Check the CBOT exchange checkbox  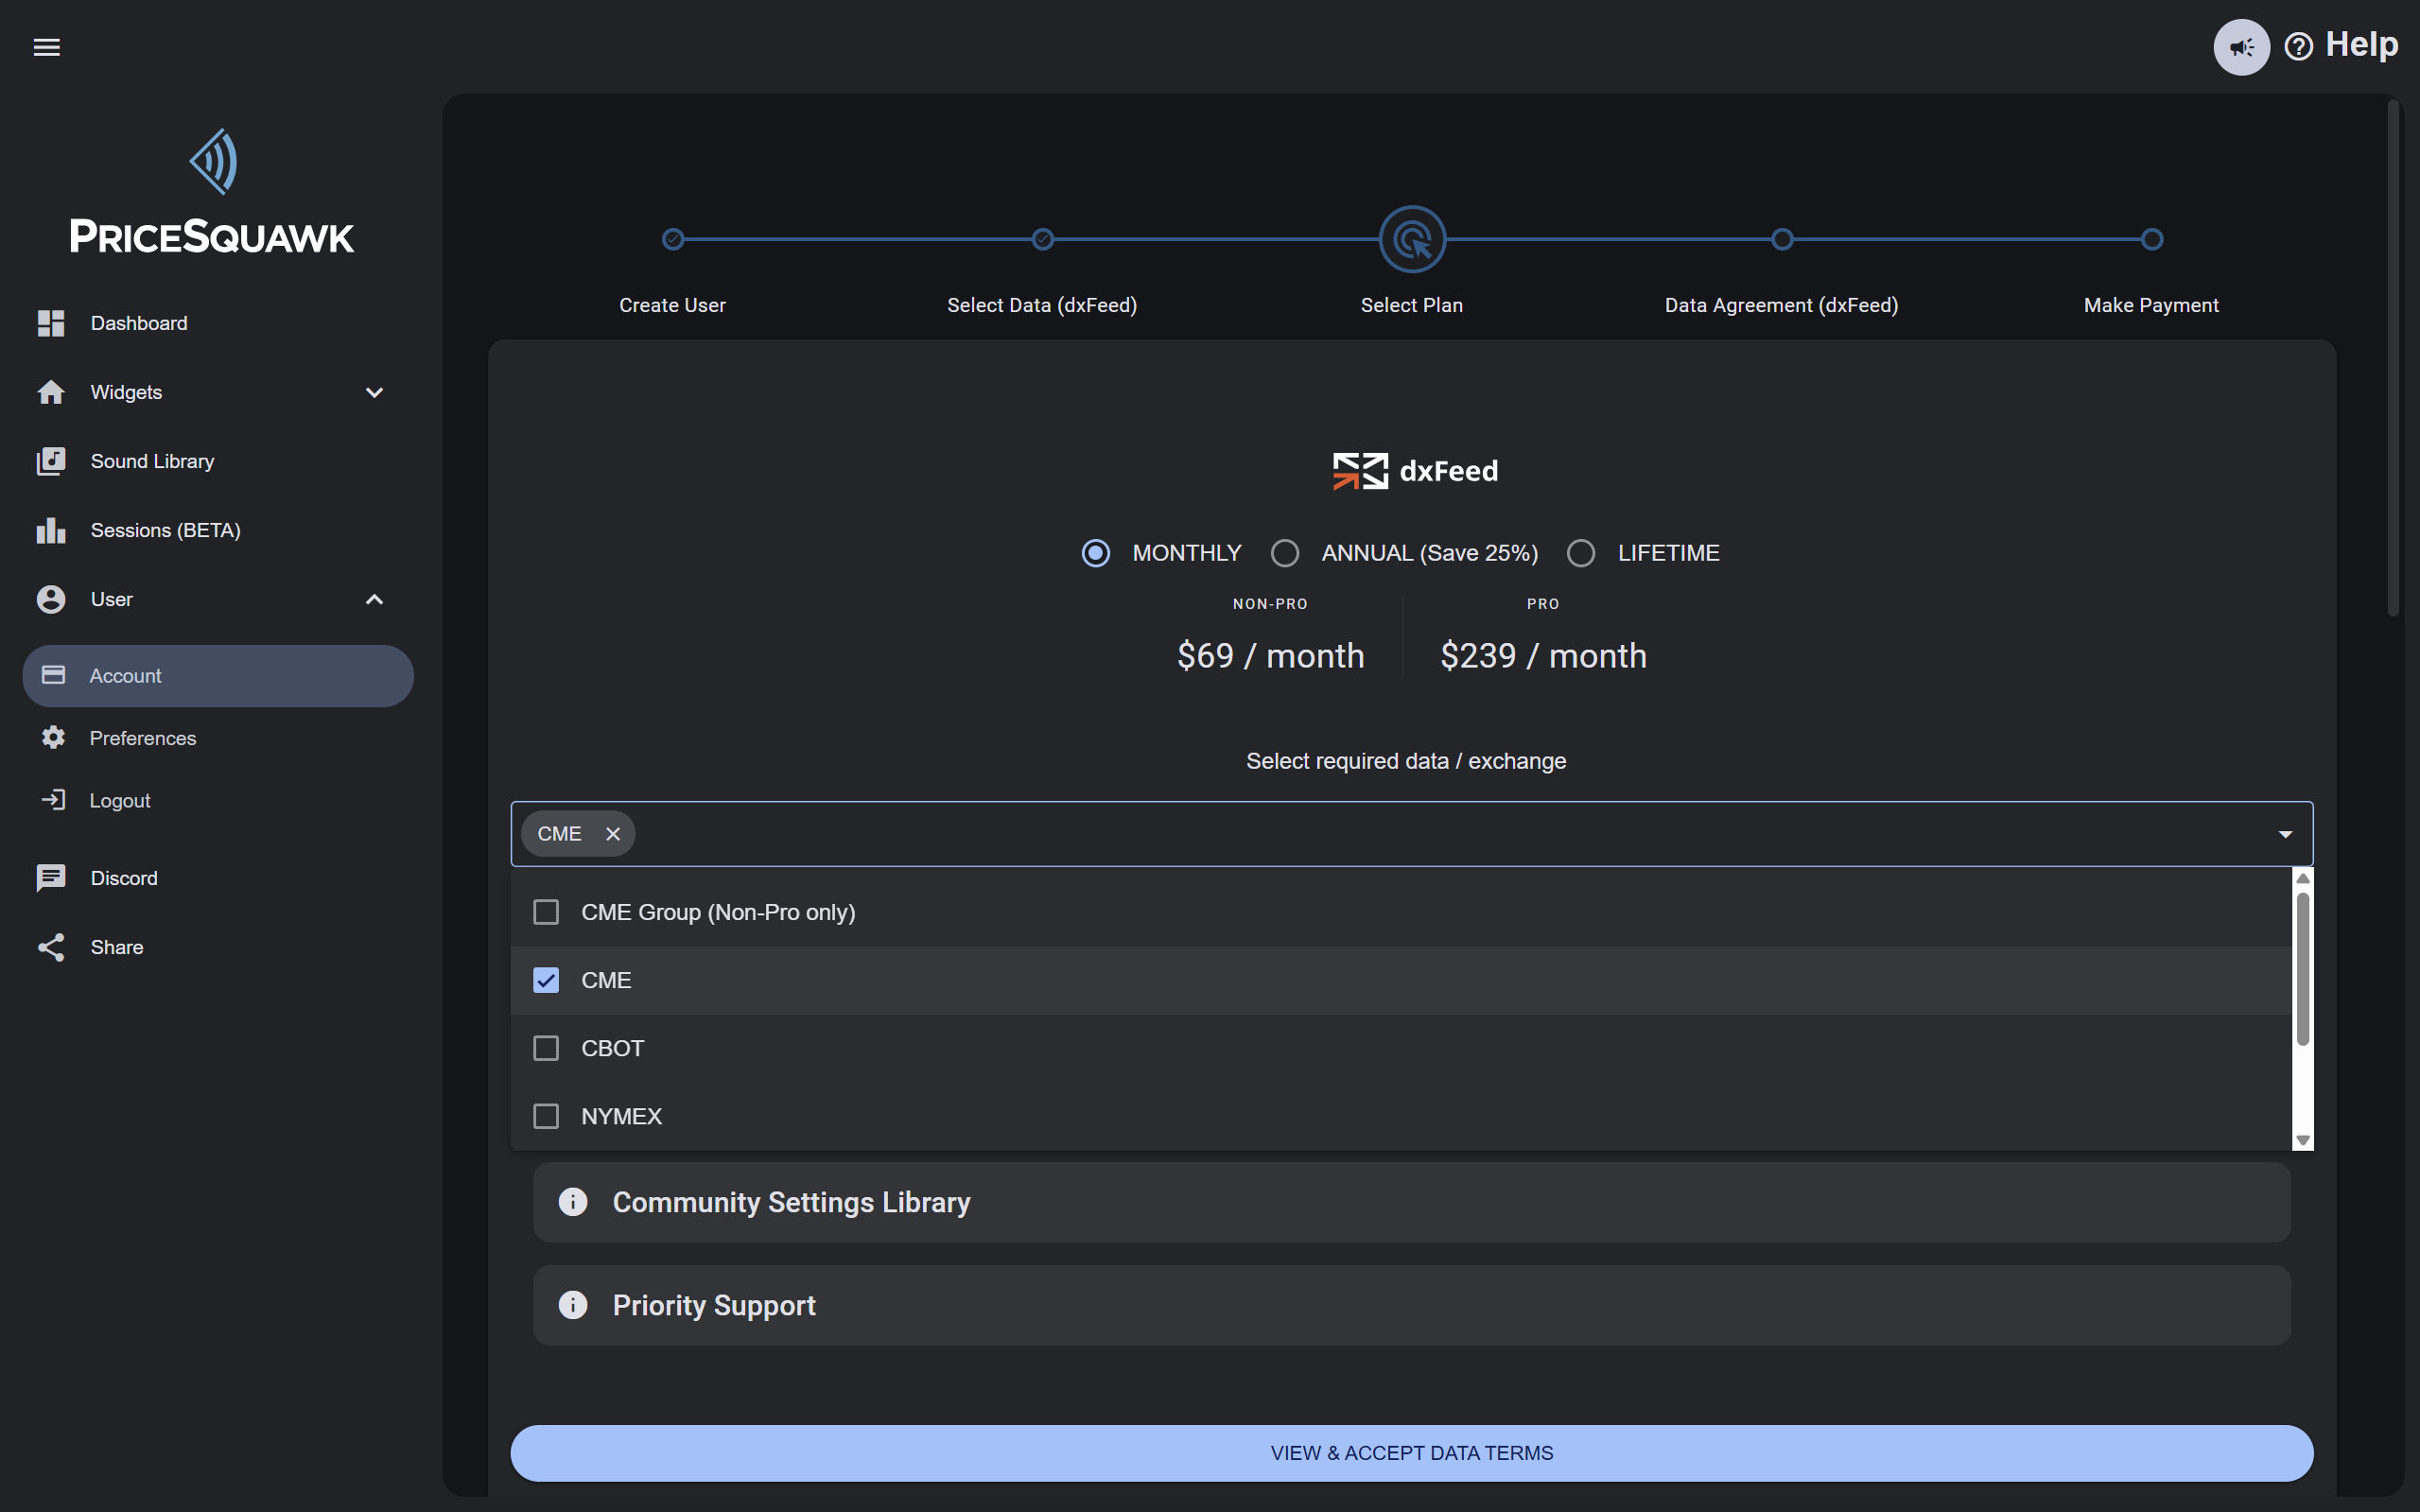[546, 1047]
